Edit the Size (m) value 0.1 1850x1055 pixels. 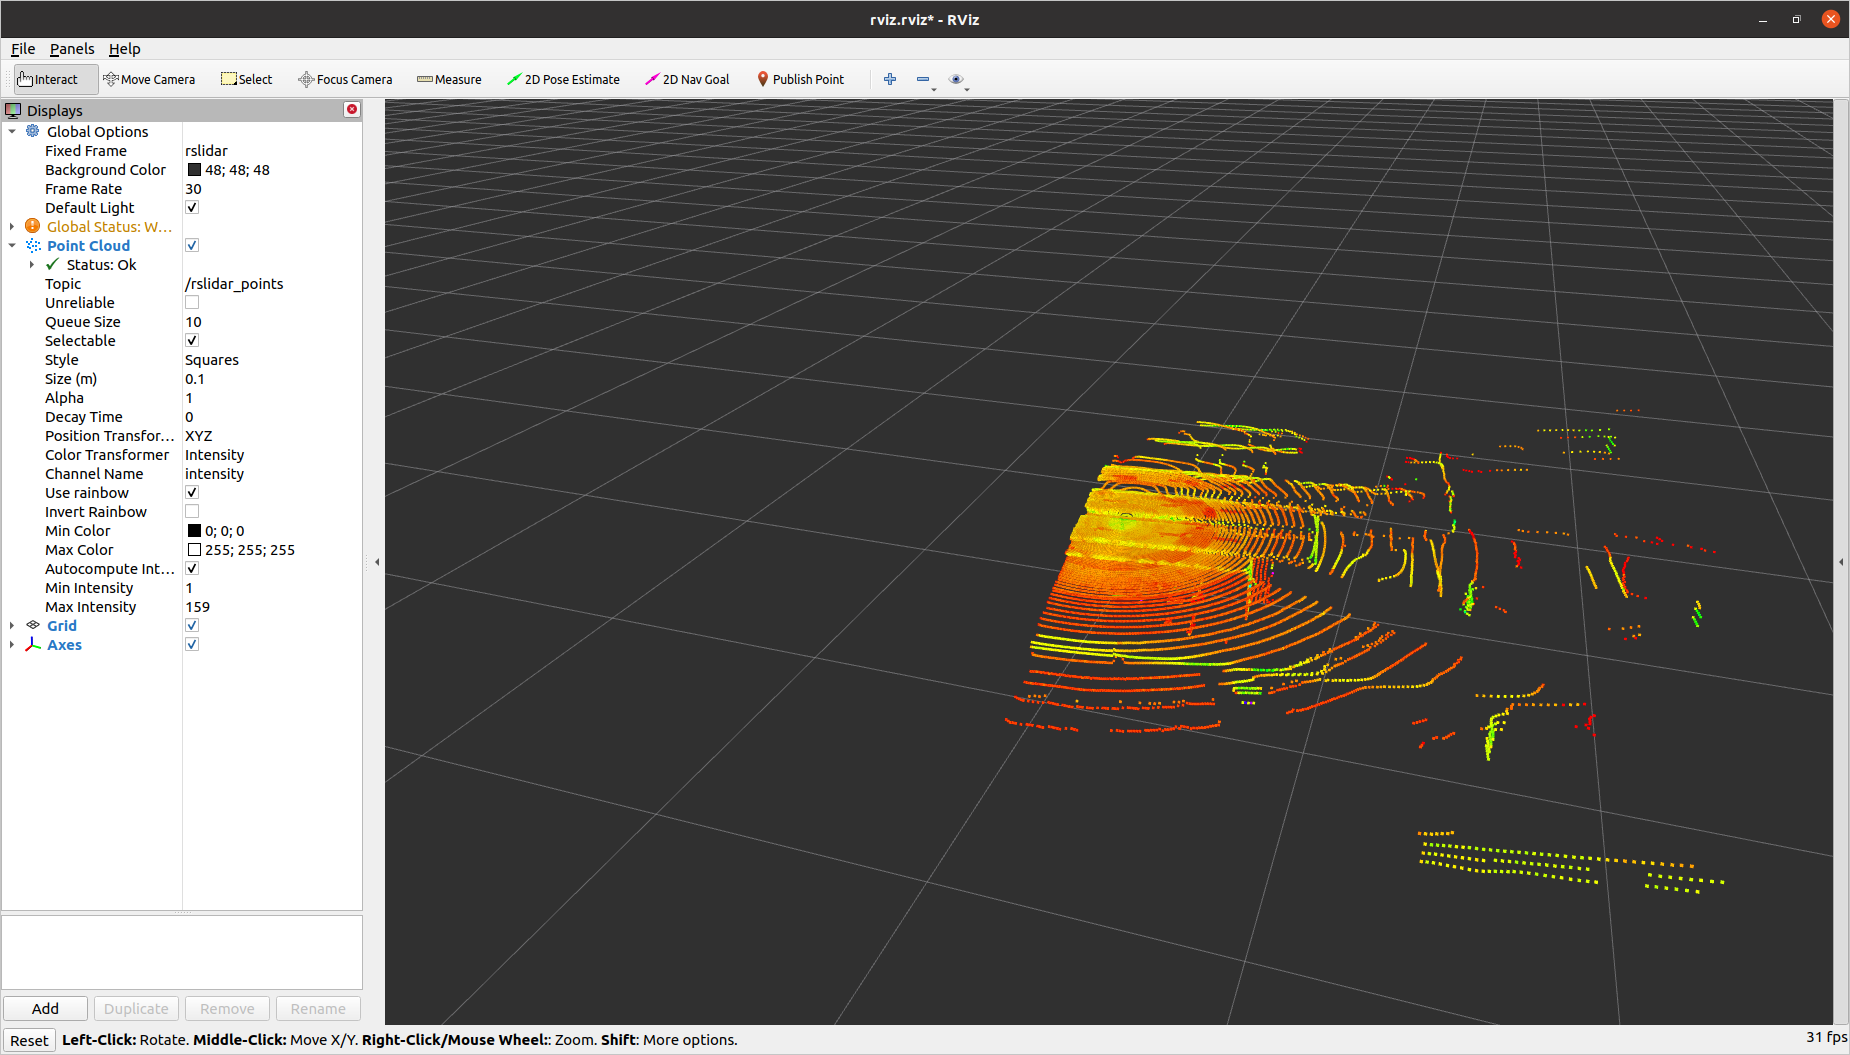pyautogui.click(x=271, y=378)
